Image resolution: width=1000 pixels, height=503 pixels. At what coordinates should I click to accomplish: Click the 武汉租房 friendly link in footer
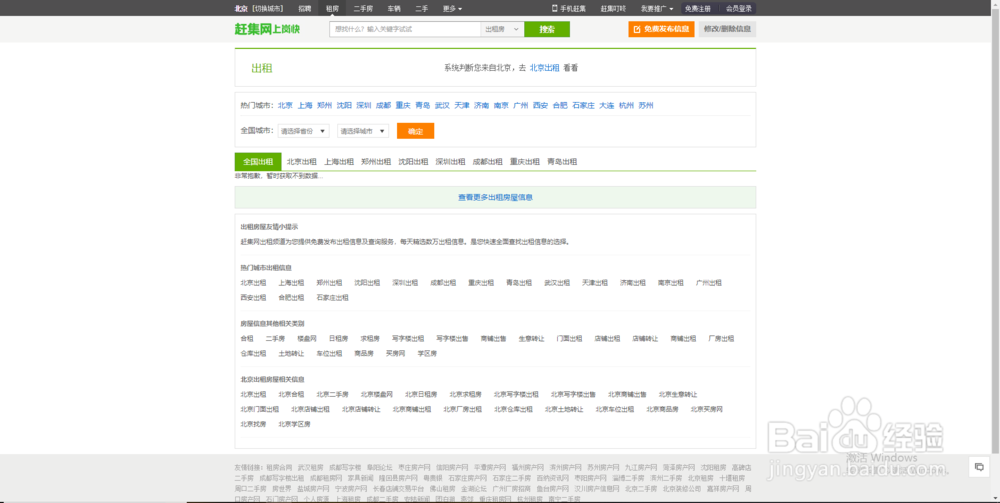pyautogui.click(x=311, y=467)
